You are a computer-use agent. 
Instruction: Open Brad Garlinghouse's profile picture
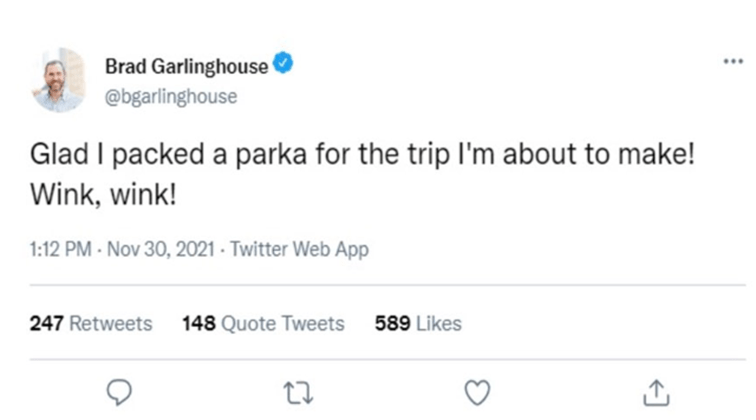pos(57,79)
